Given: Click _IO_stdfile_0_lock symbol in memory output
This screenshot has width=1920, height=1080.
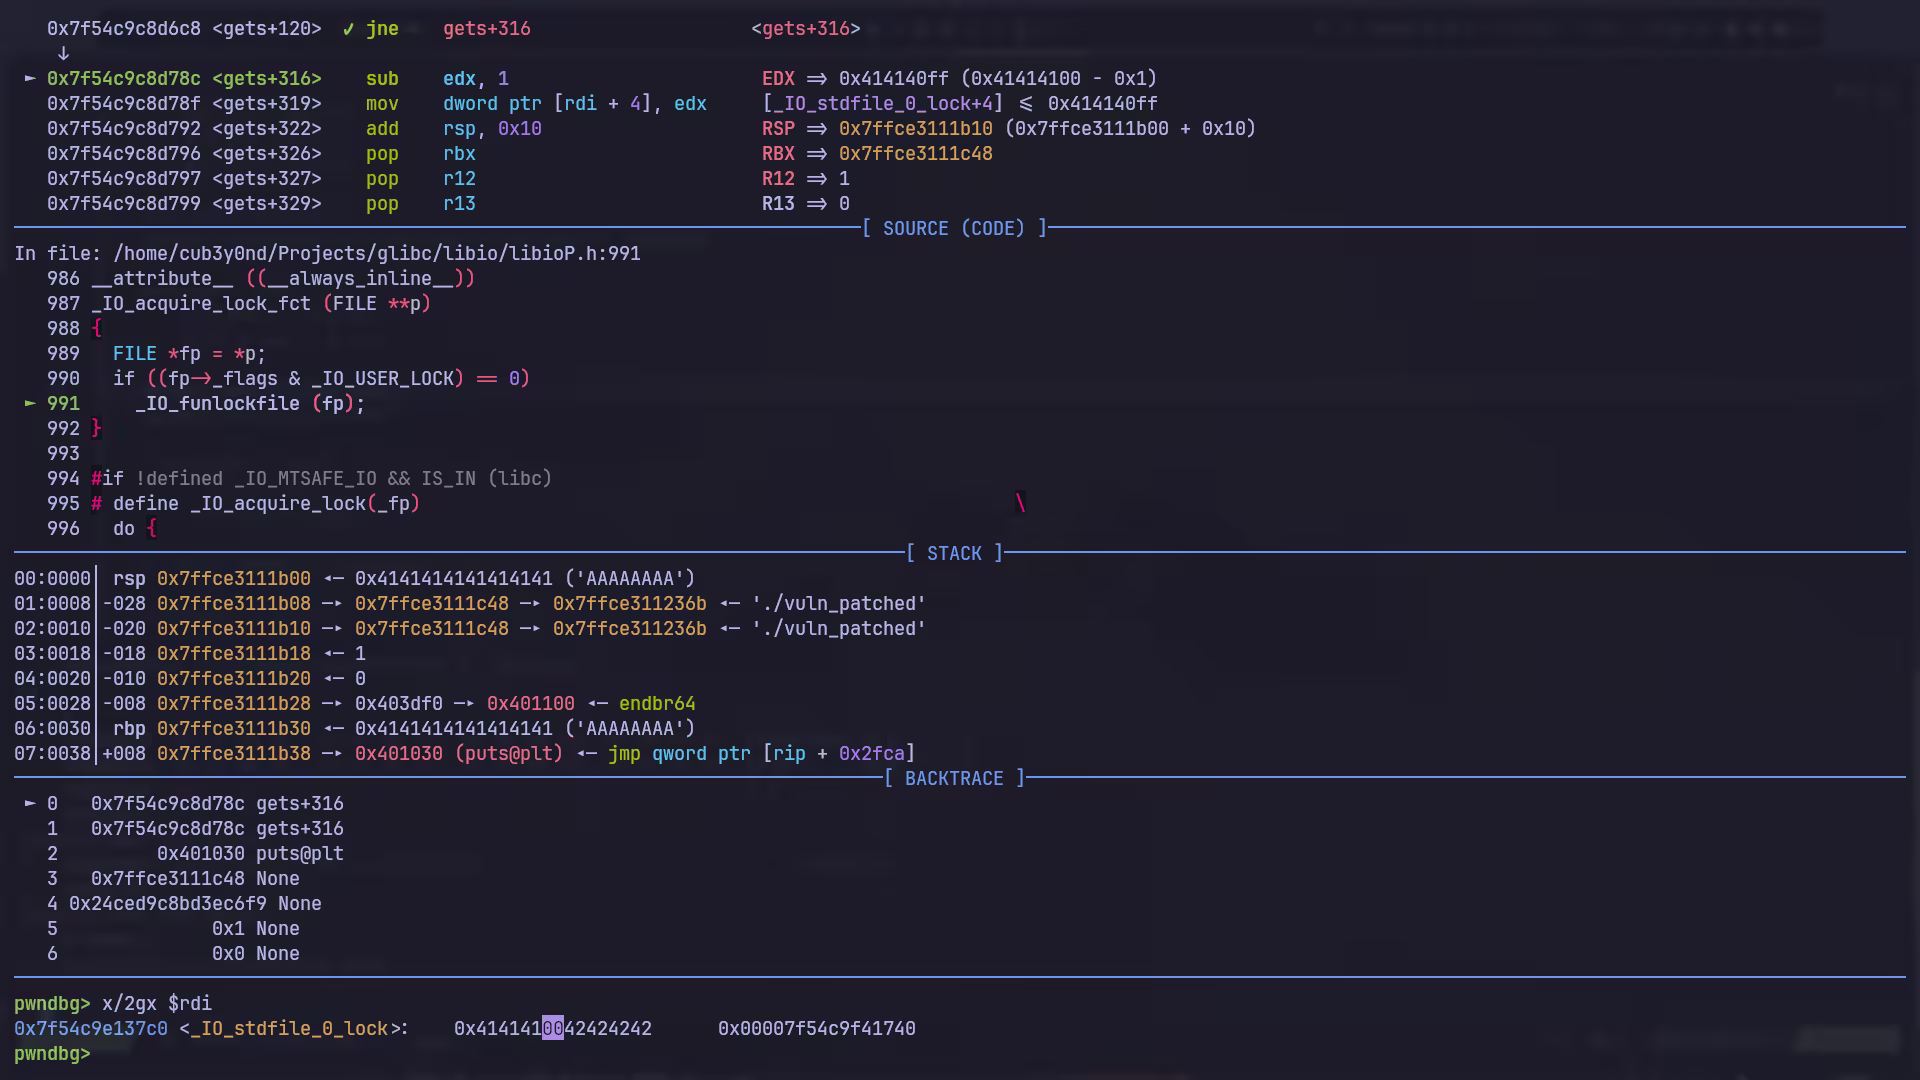Looking at the screenshot, I should [288, 1028].
